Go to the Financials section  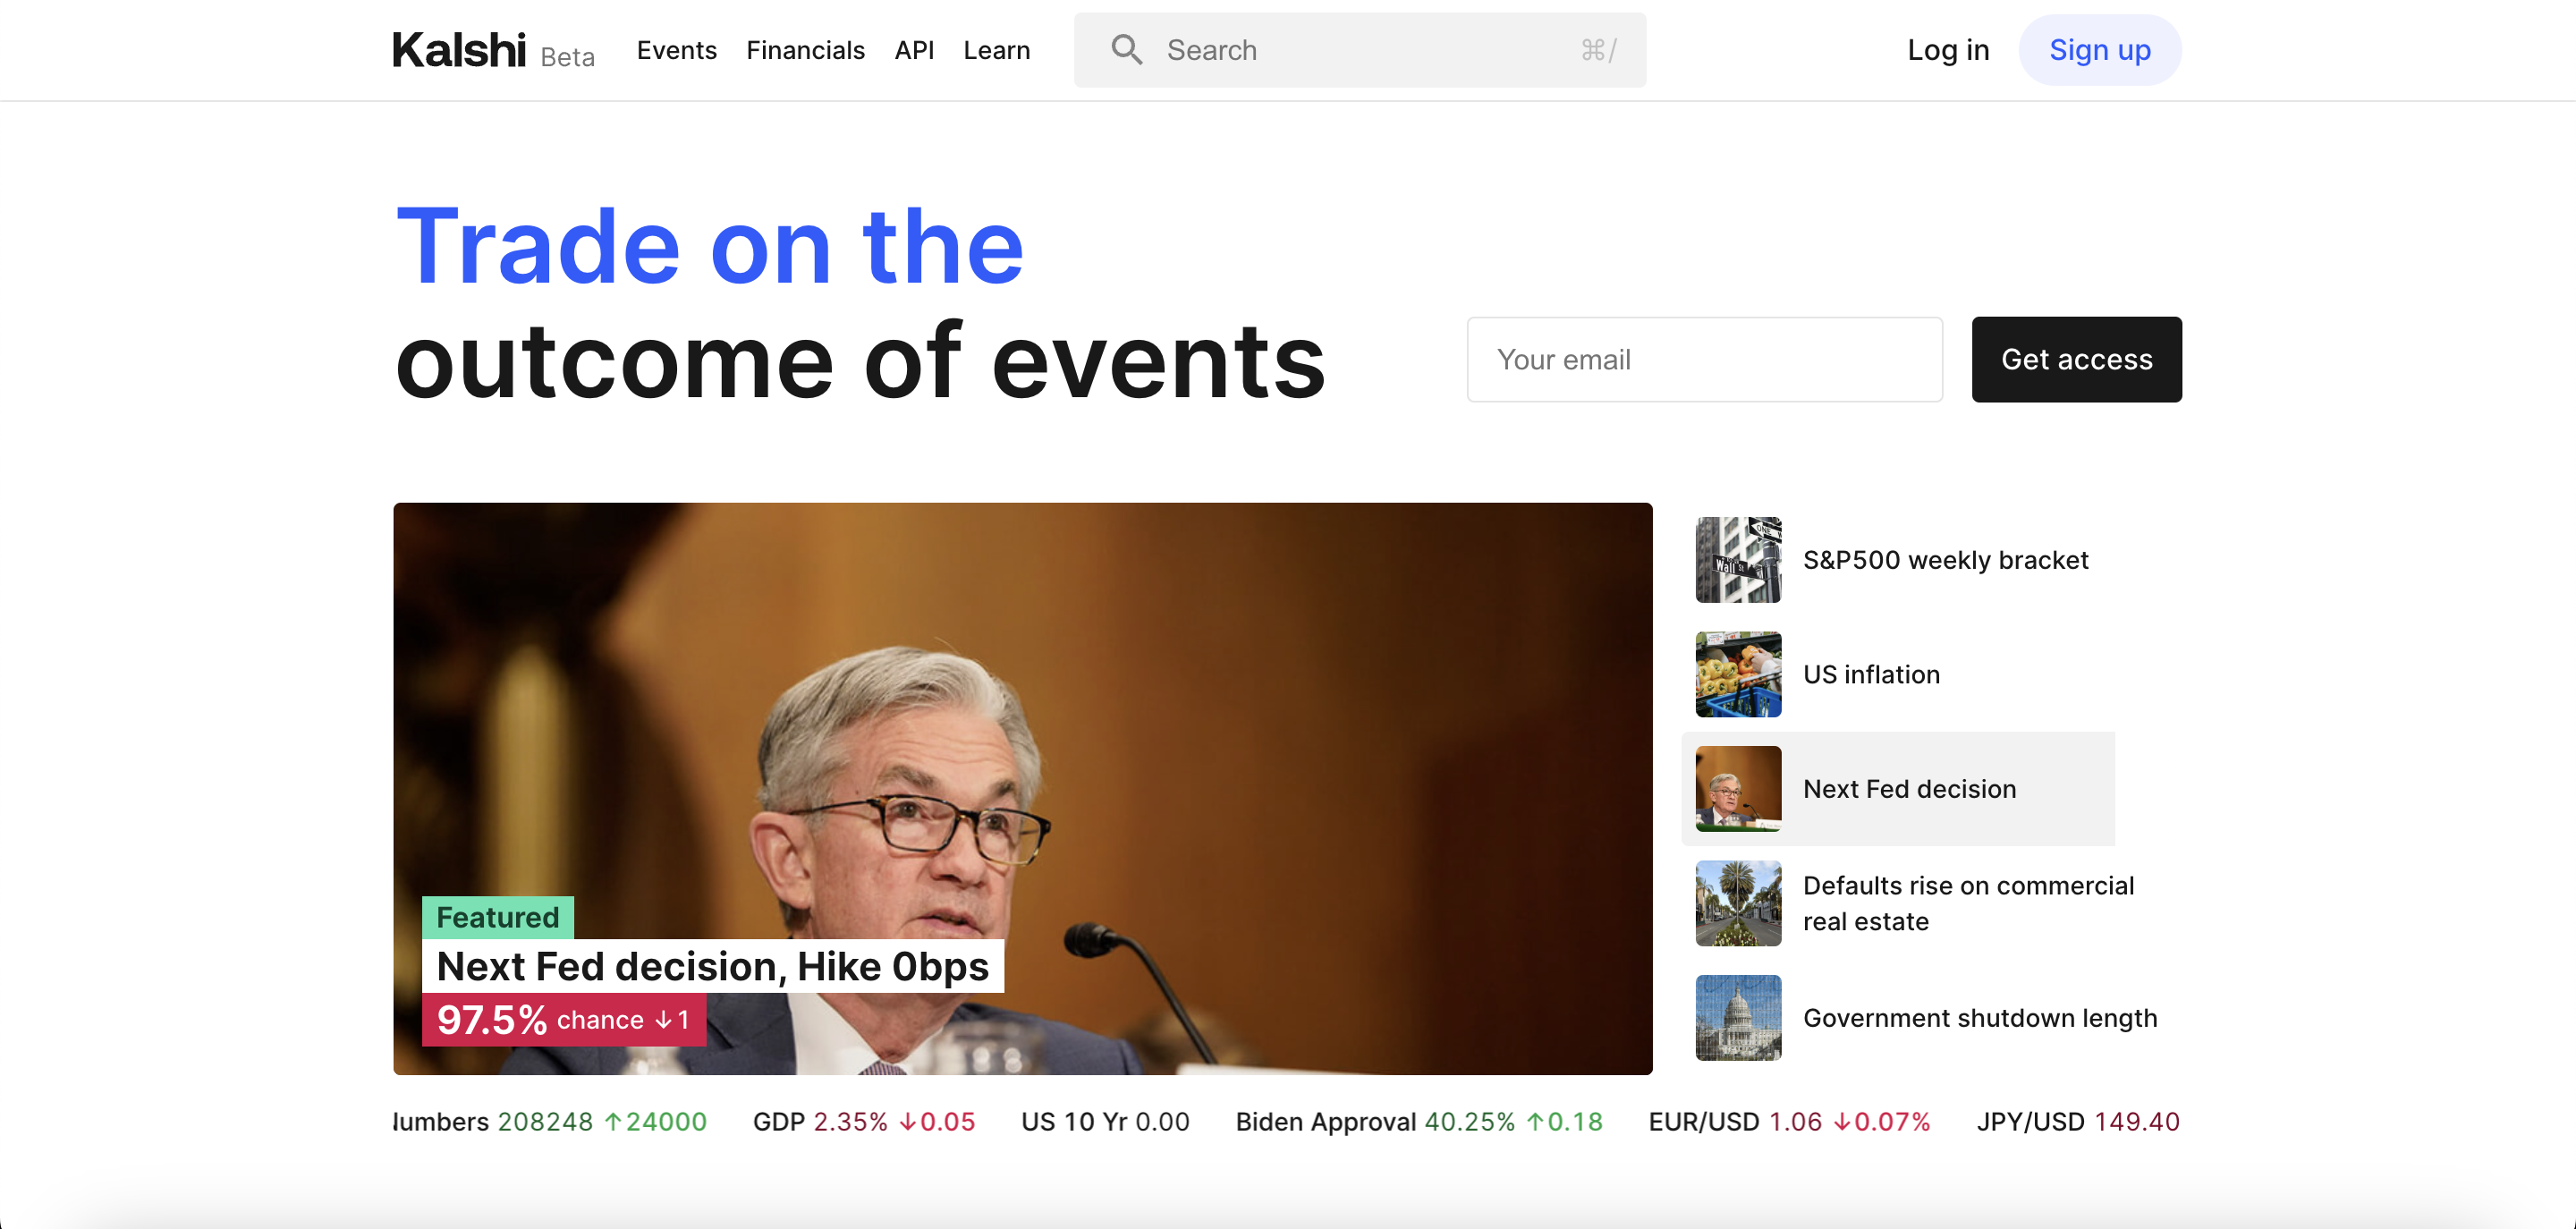805,50
